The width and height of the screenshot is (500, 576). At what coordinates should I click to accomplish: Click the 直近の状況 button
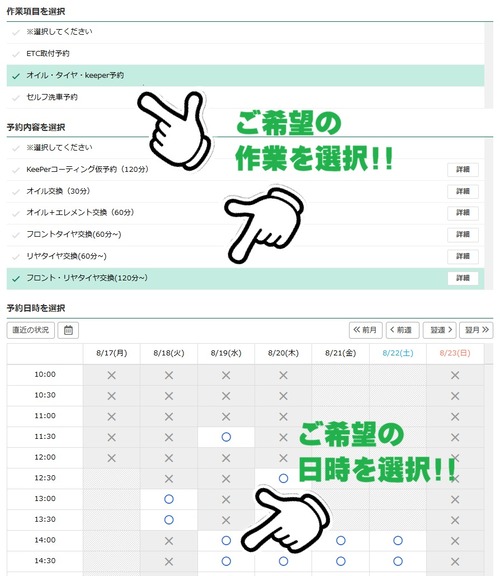pos(30,330)
